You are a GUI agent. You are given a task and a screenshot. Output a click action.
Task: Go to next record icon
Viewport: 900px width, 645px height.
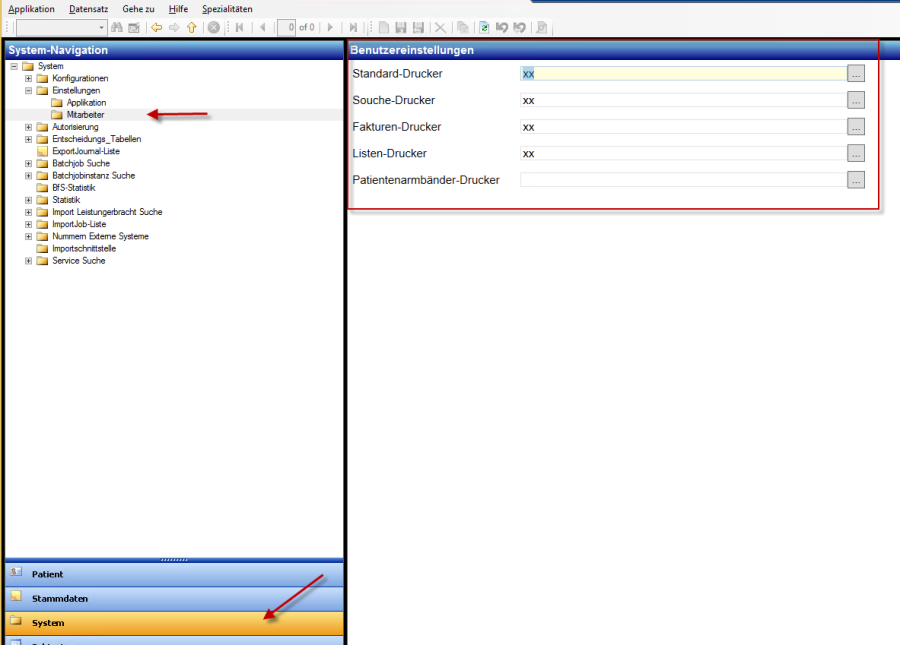(x=330, y=27)
